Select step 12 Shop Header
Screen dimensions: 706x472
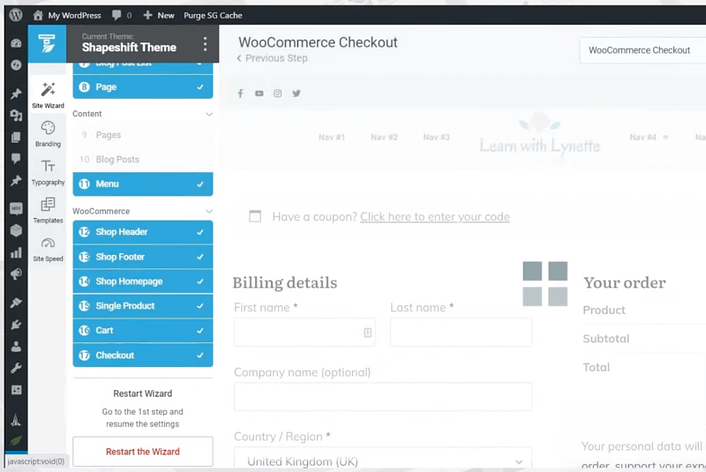tap(143, 232)
